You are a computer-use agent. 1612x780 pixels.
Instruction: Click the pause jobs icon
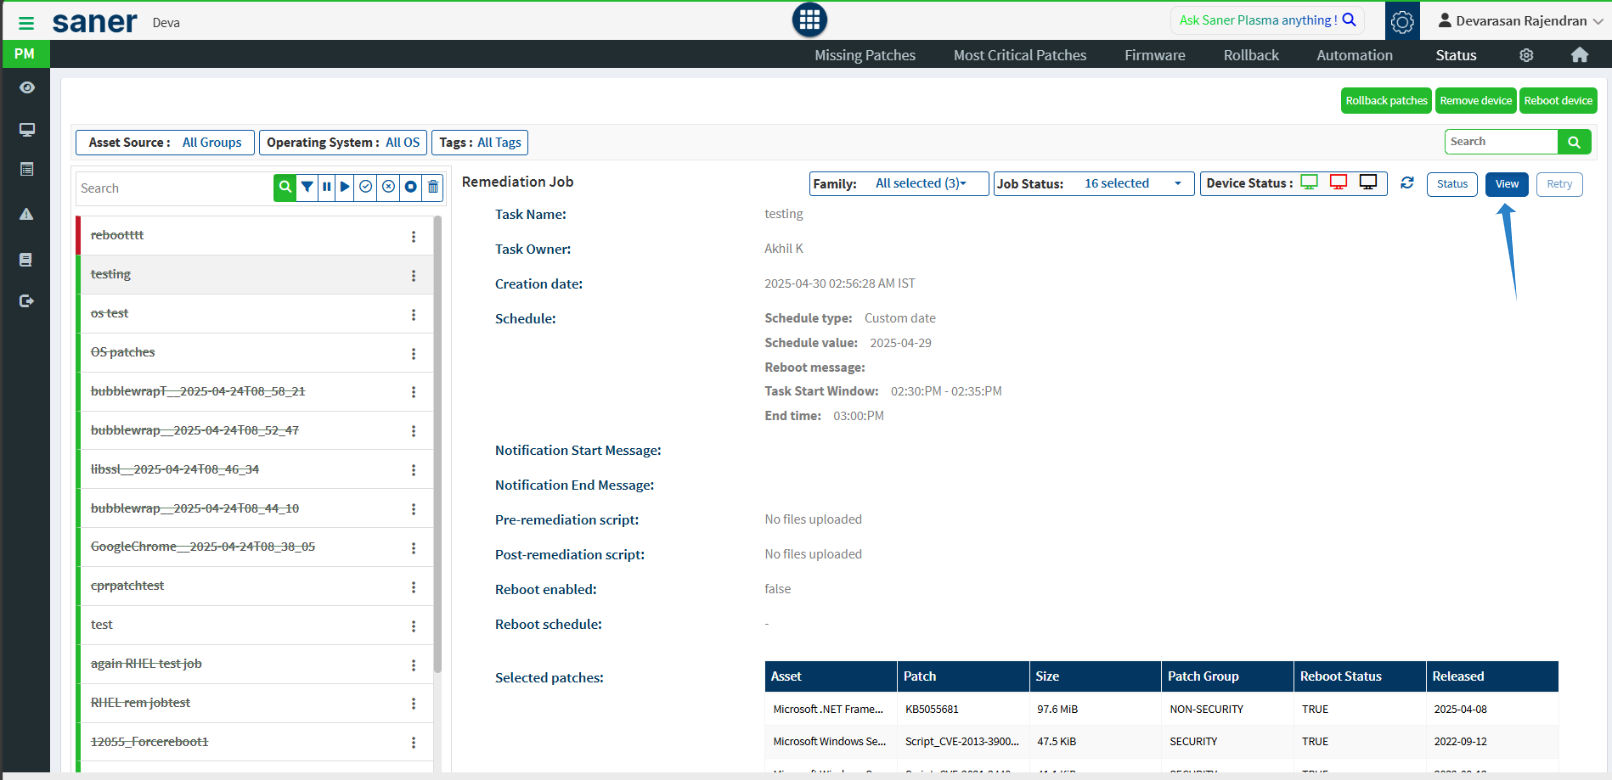point(326,187)
